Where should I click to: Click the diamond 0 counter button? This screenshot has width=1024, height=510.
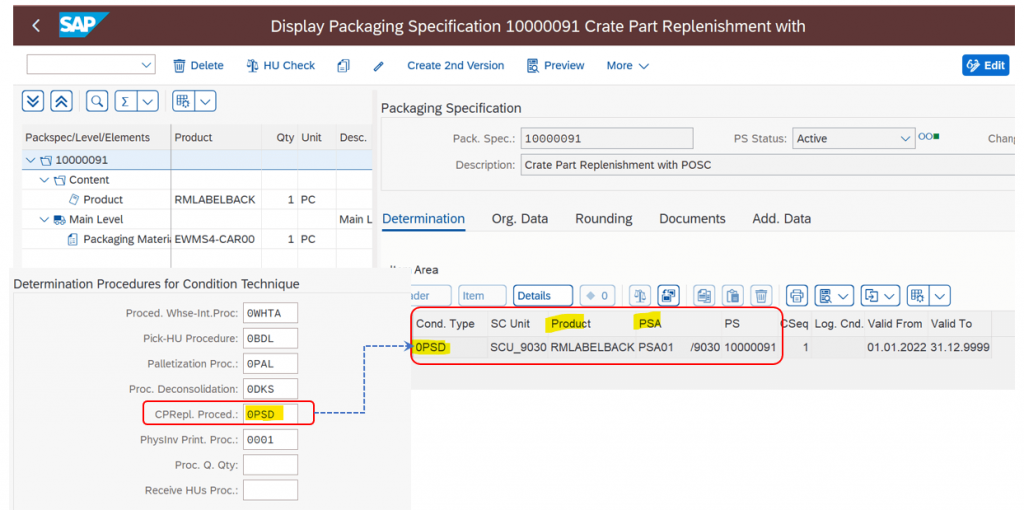598,296
